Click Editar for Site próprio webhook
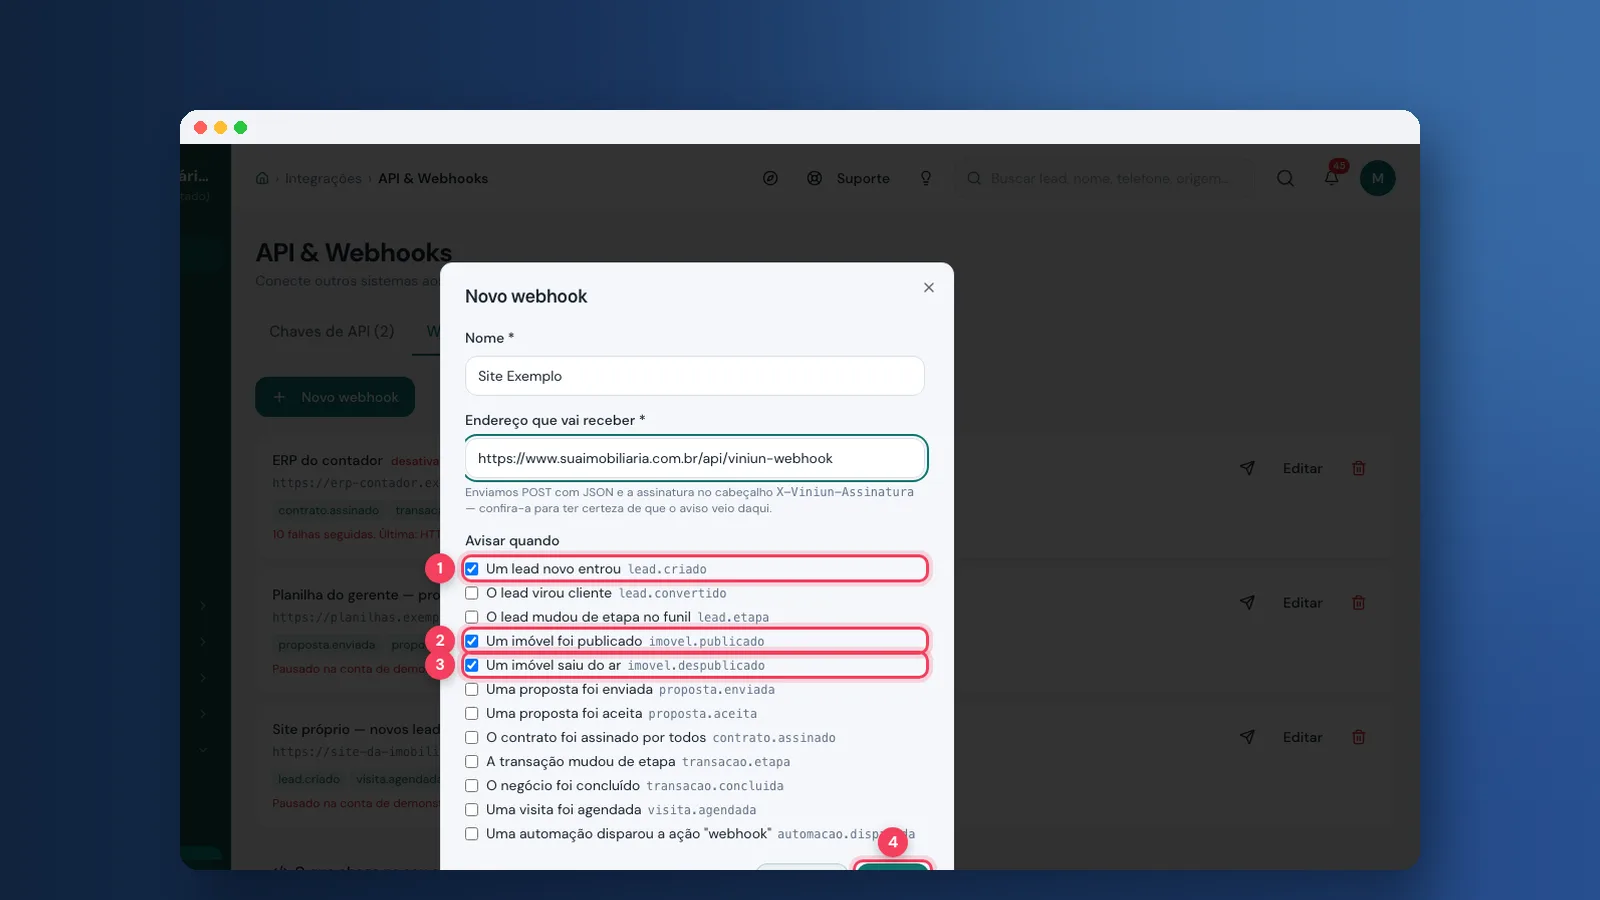 [x=1302, y=737]
